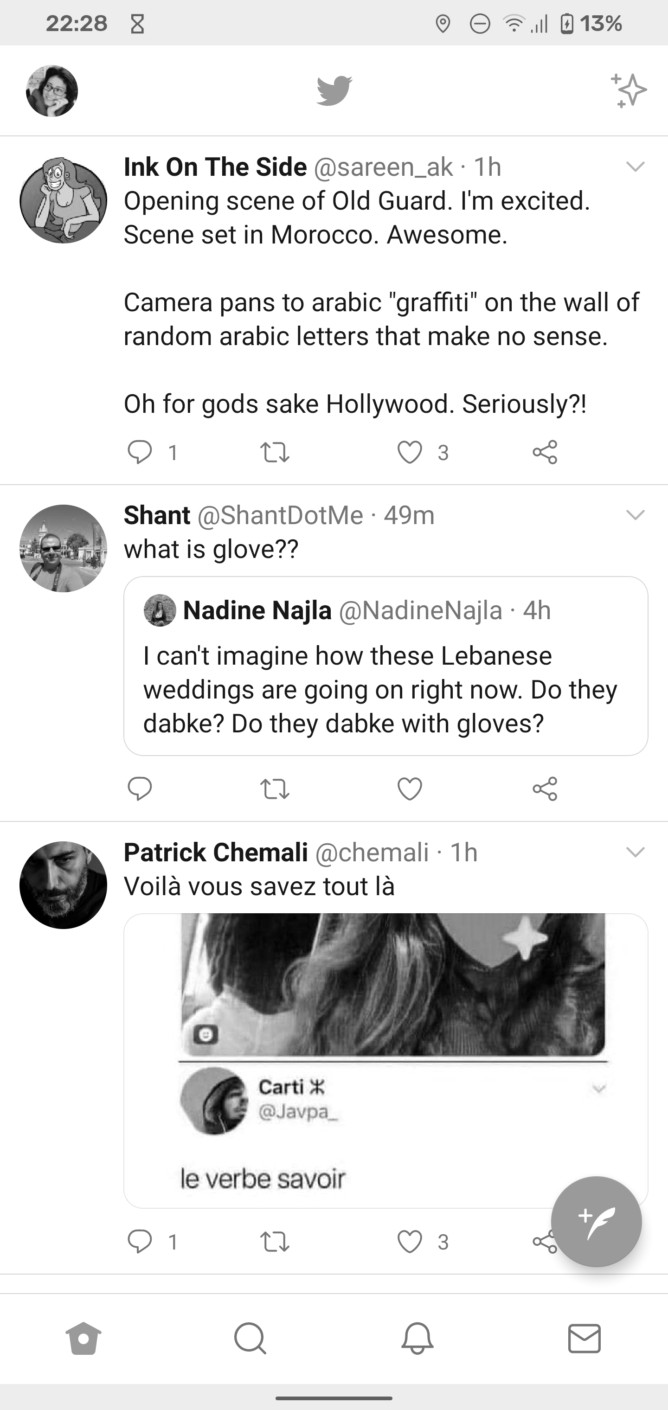Go to the Messages envelope tab
The width and height of the screenshot is (668, 1410).
click(x=584, y=1338)
